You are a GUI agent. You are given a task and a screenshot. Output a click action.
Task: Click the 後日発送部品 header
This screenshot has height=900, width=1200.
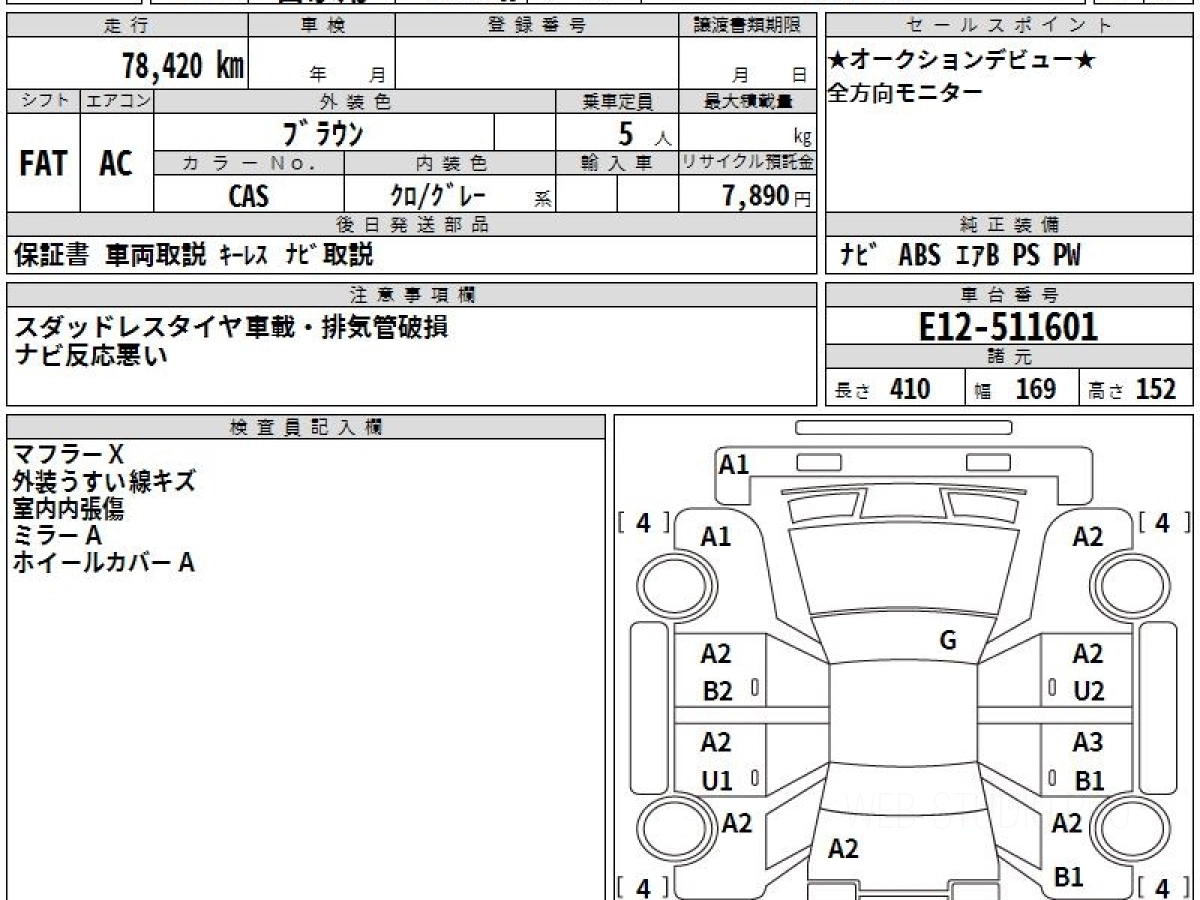(411, 225)
